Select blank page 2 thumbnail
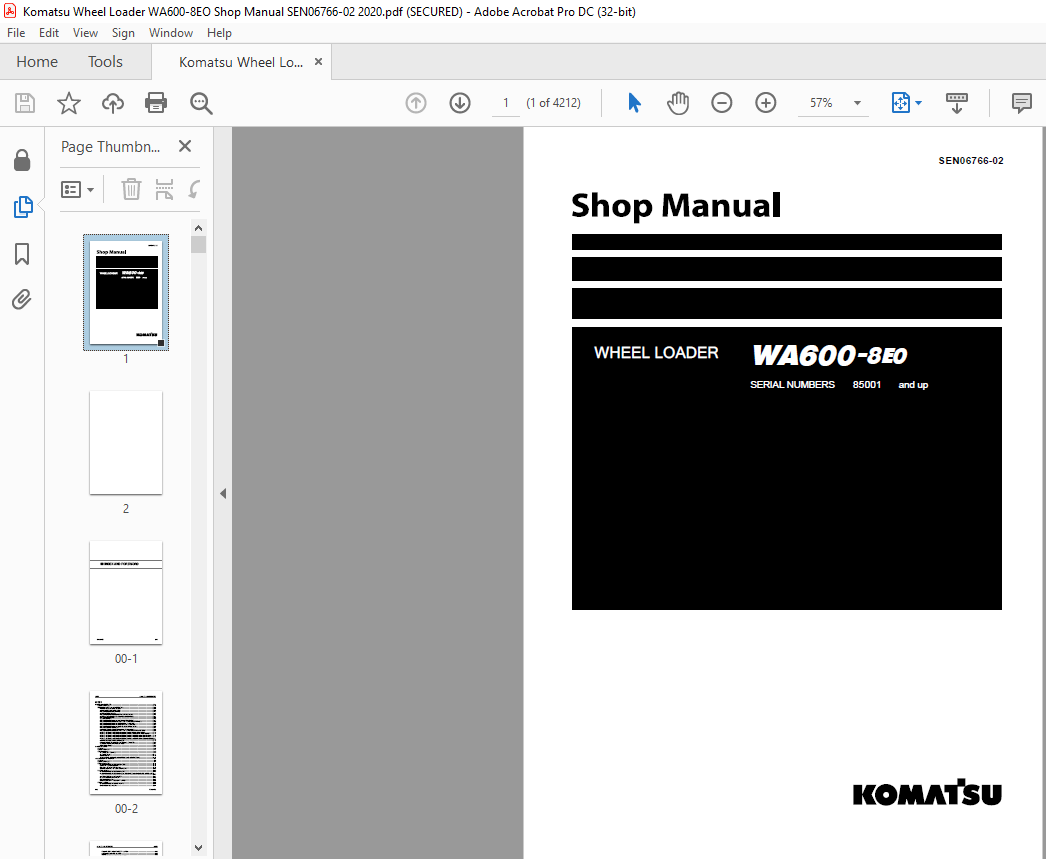Viewport: 1046px width, 859px height. coord(126,443)
